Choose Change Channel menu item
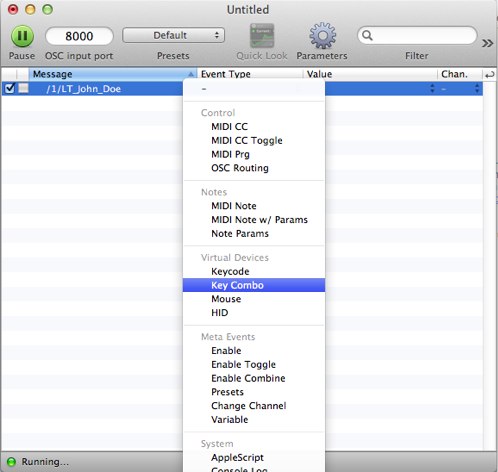The width and height of the screenshot is (498, 472). click(x=254, y=406)
